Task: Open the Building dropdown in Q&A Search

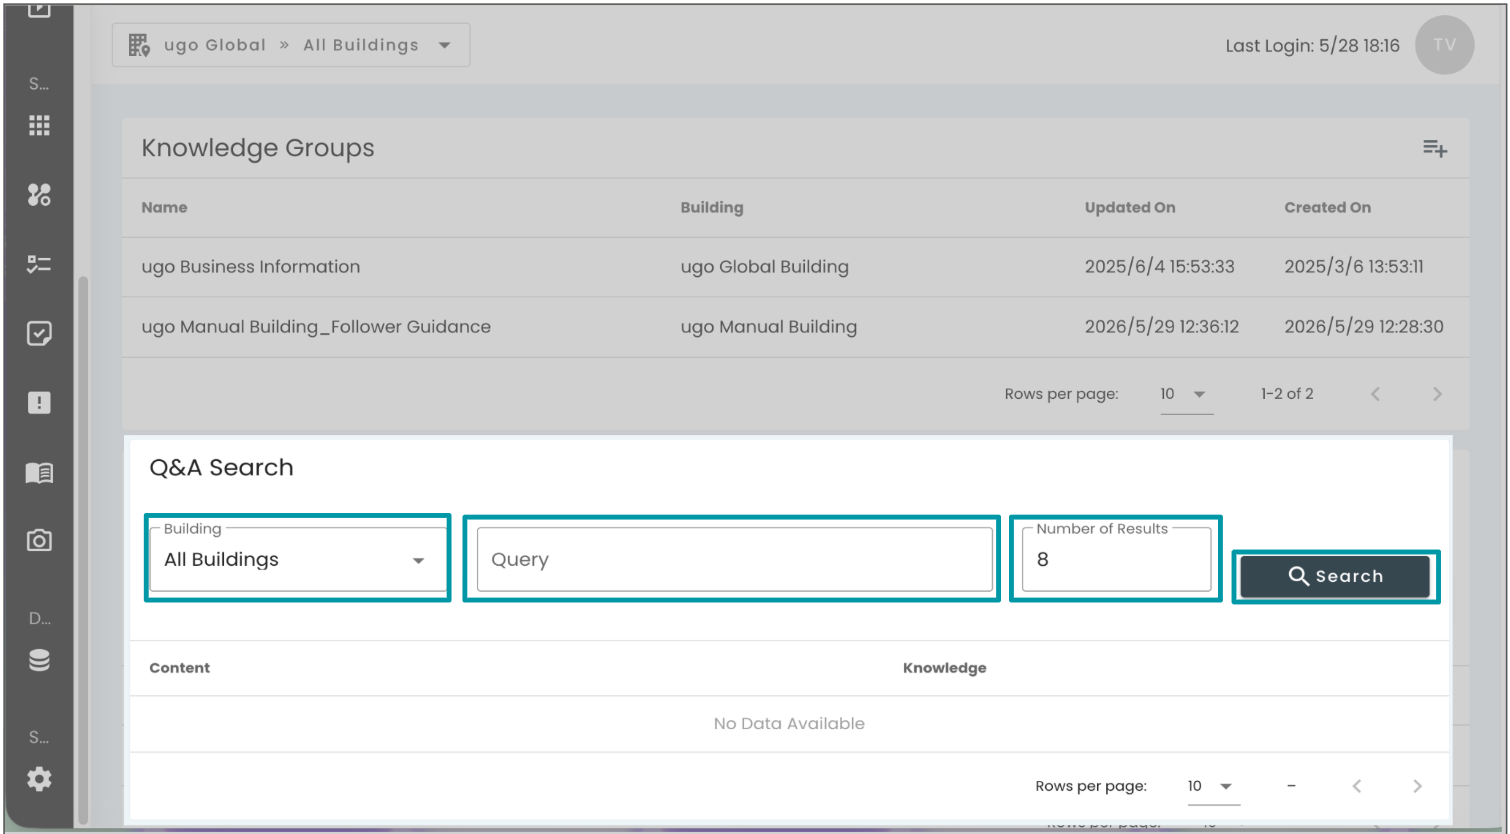Action: point(298,559)
